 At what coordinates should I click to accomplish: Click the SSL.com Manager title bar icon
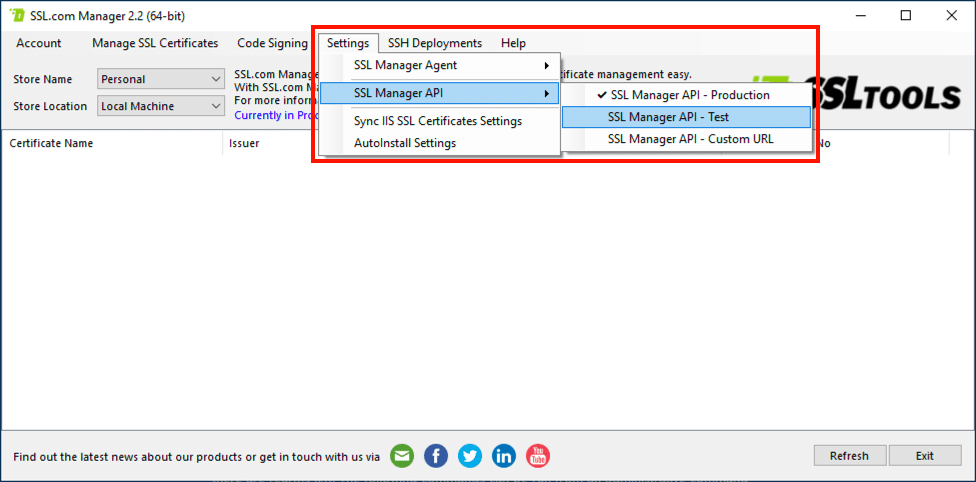pyautogui.click(x=16, y=16)
